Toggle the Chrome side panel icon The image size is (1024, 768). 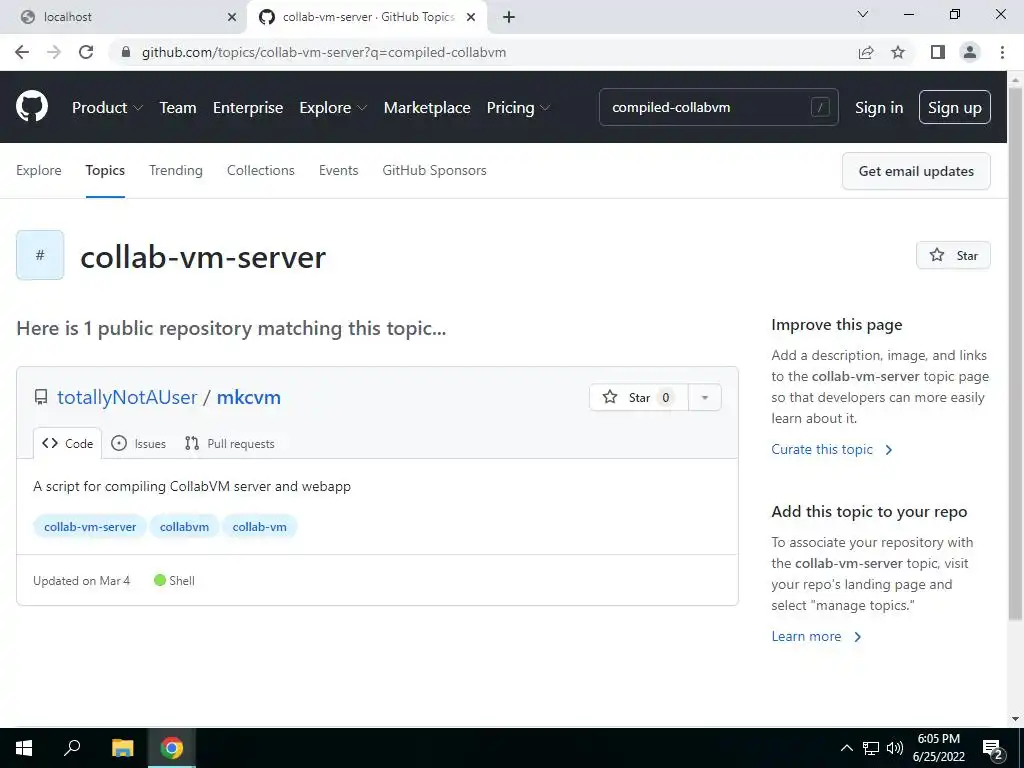pyautogui.click(x=938, y=52)
